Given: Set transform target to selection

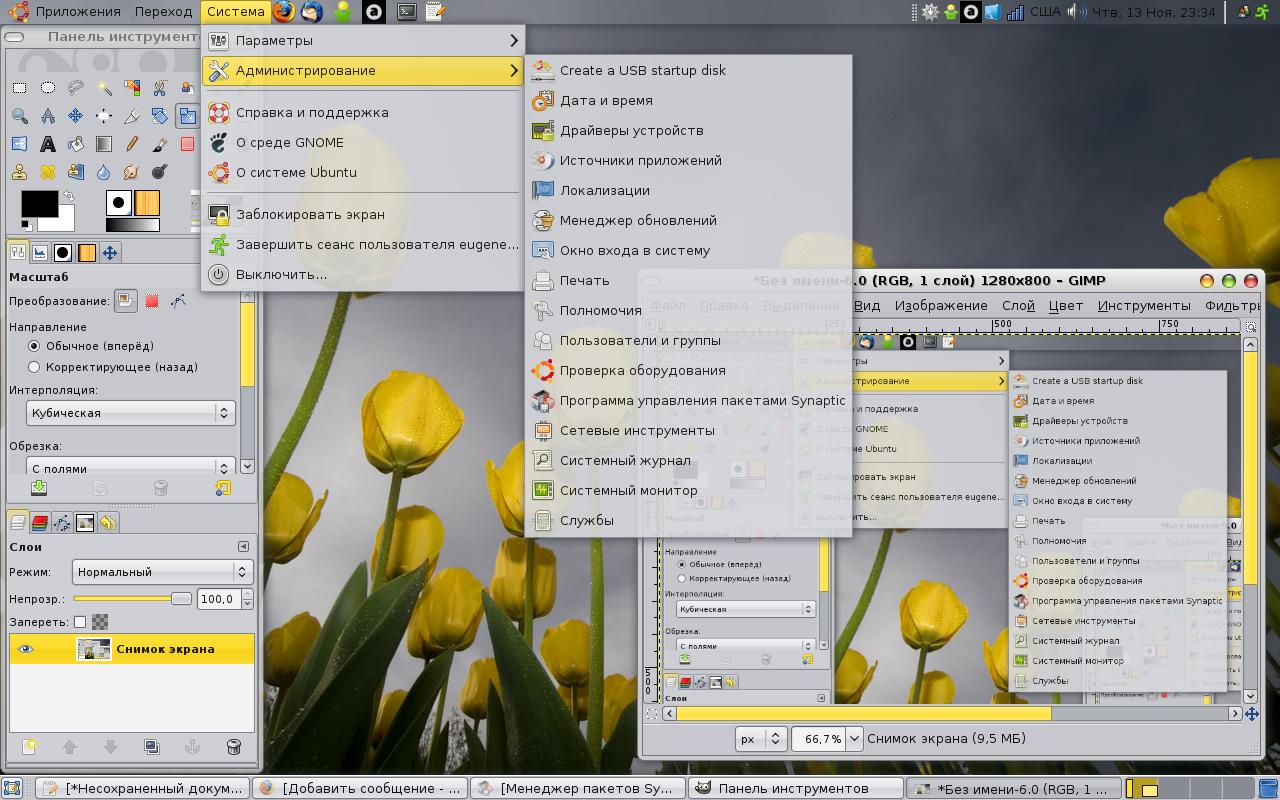Looking at the screenshot, I should point(152,300).
